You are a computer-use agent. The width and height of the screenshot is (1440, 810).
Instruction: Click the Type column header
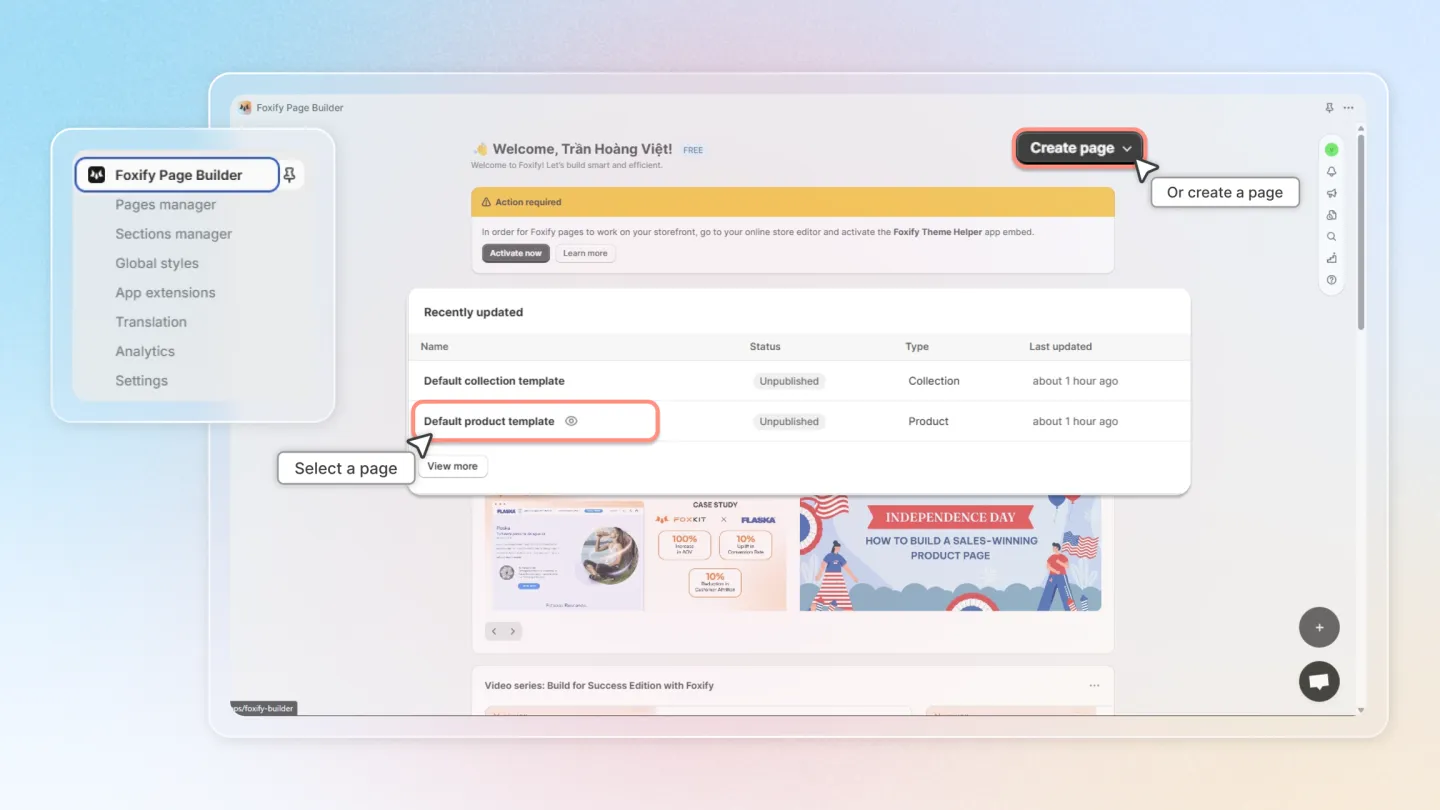click(x=917, y=347)
